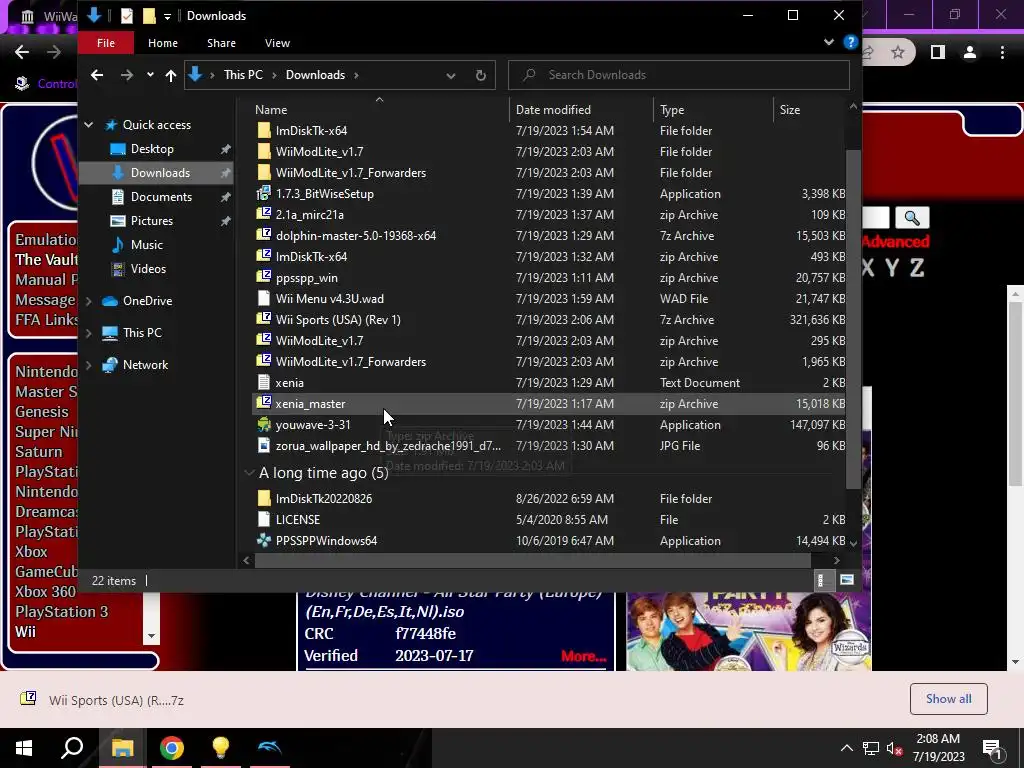Go back in File Explorer
This screenshot has width=1024, height=768.
pos(97,75)
